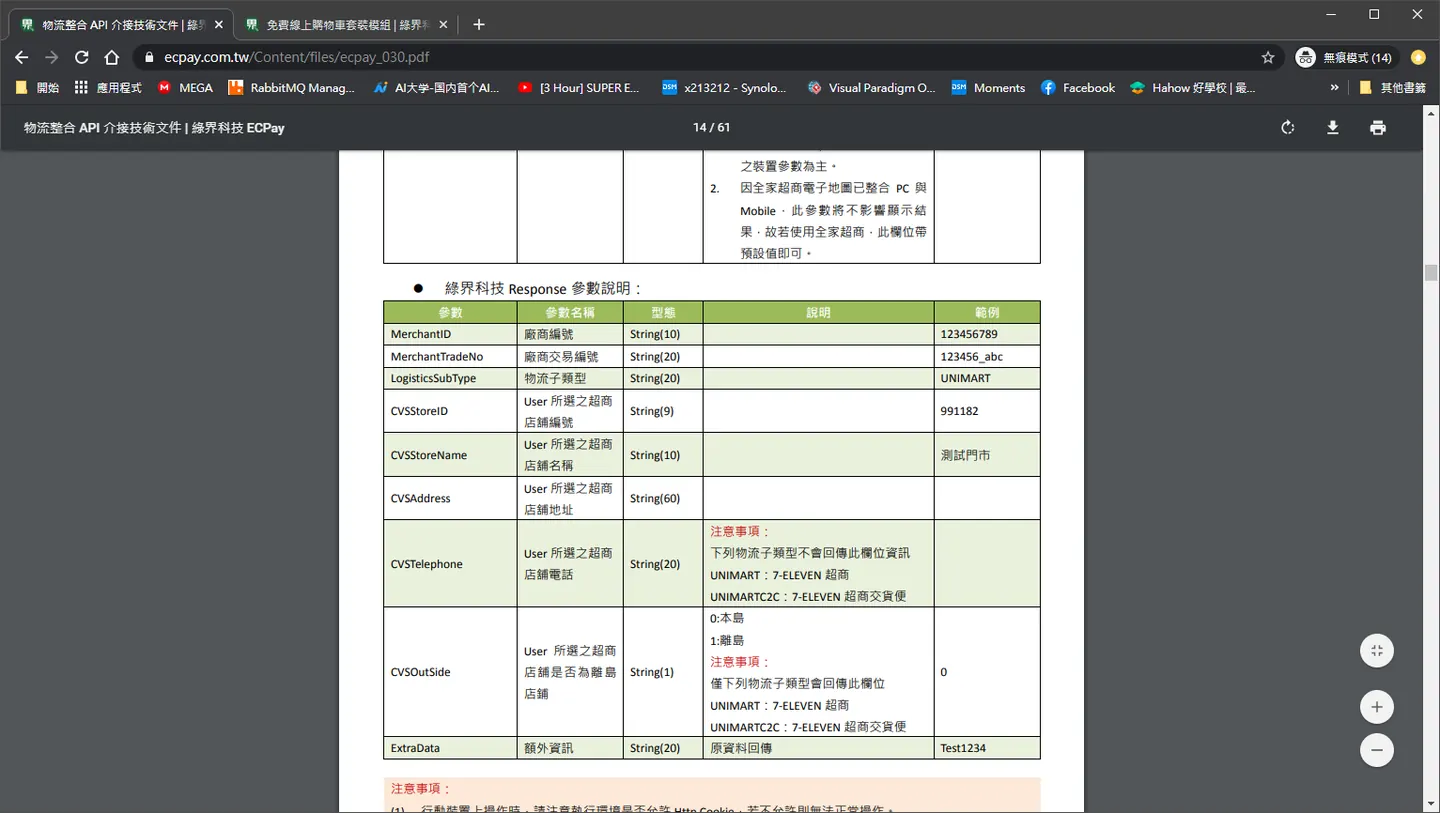The height and width of the screenshot is (813, 1440).
Task: Print the PDF document
Action: (x=1378, y=127)
